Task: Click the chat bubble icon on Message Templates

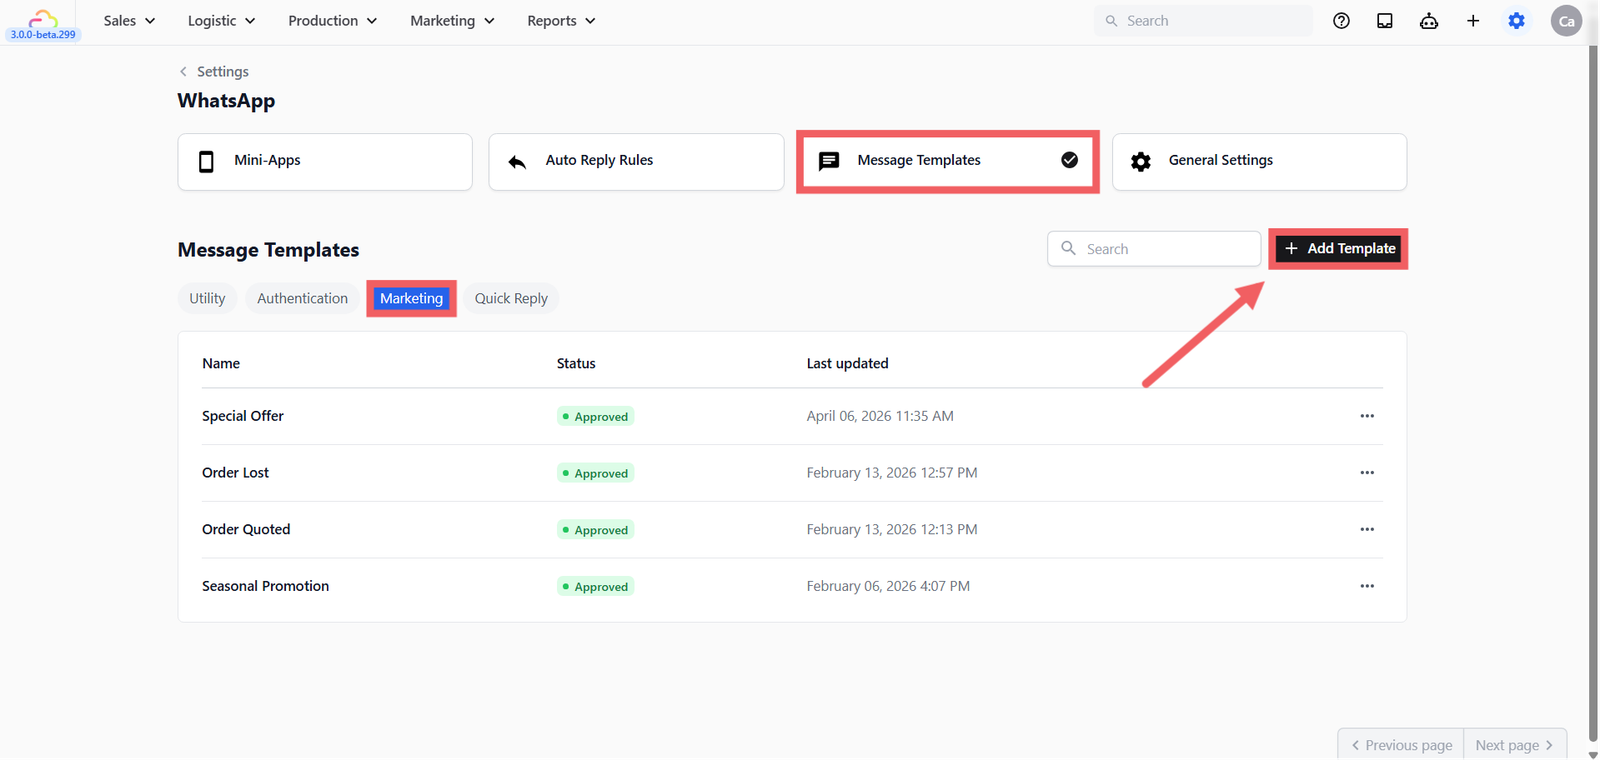Action: pos(829,161)
